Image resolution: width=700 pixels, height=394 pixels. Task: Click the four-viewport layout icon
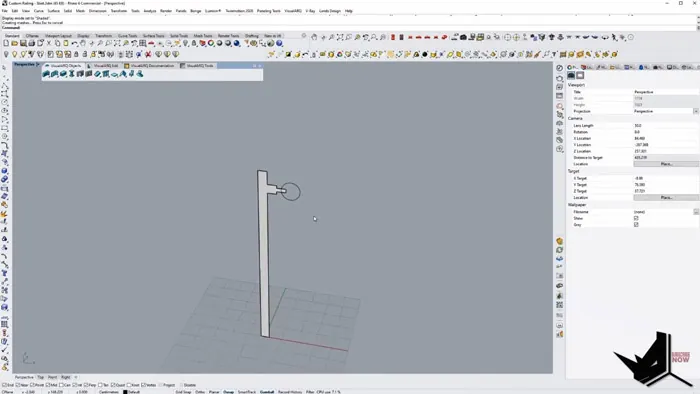142,43
